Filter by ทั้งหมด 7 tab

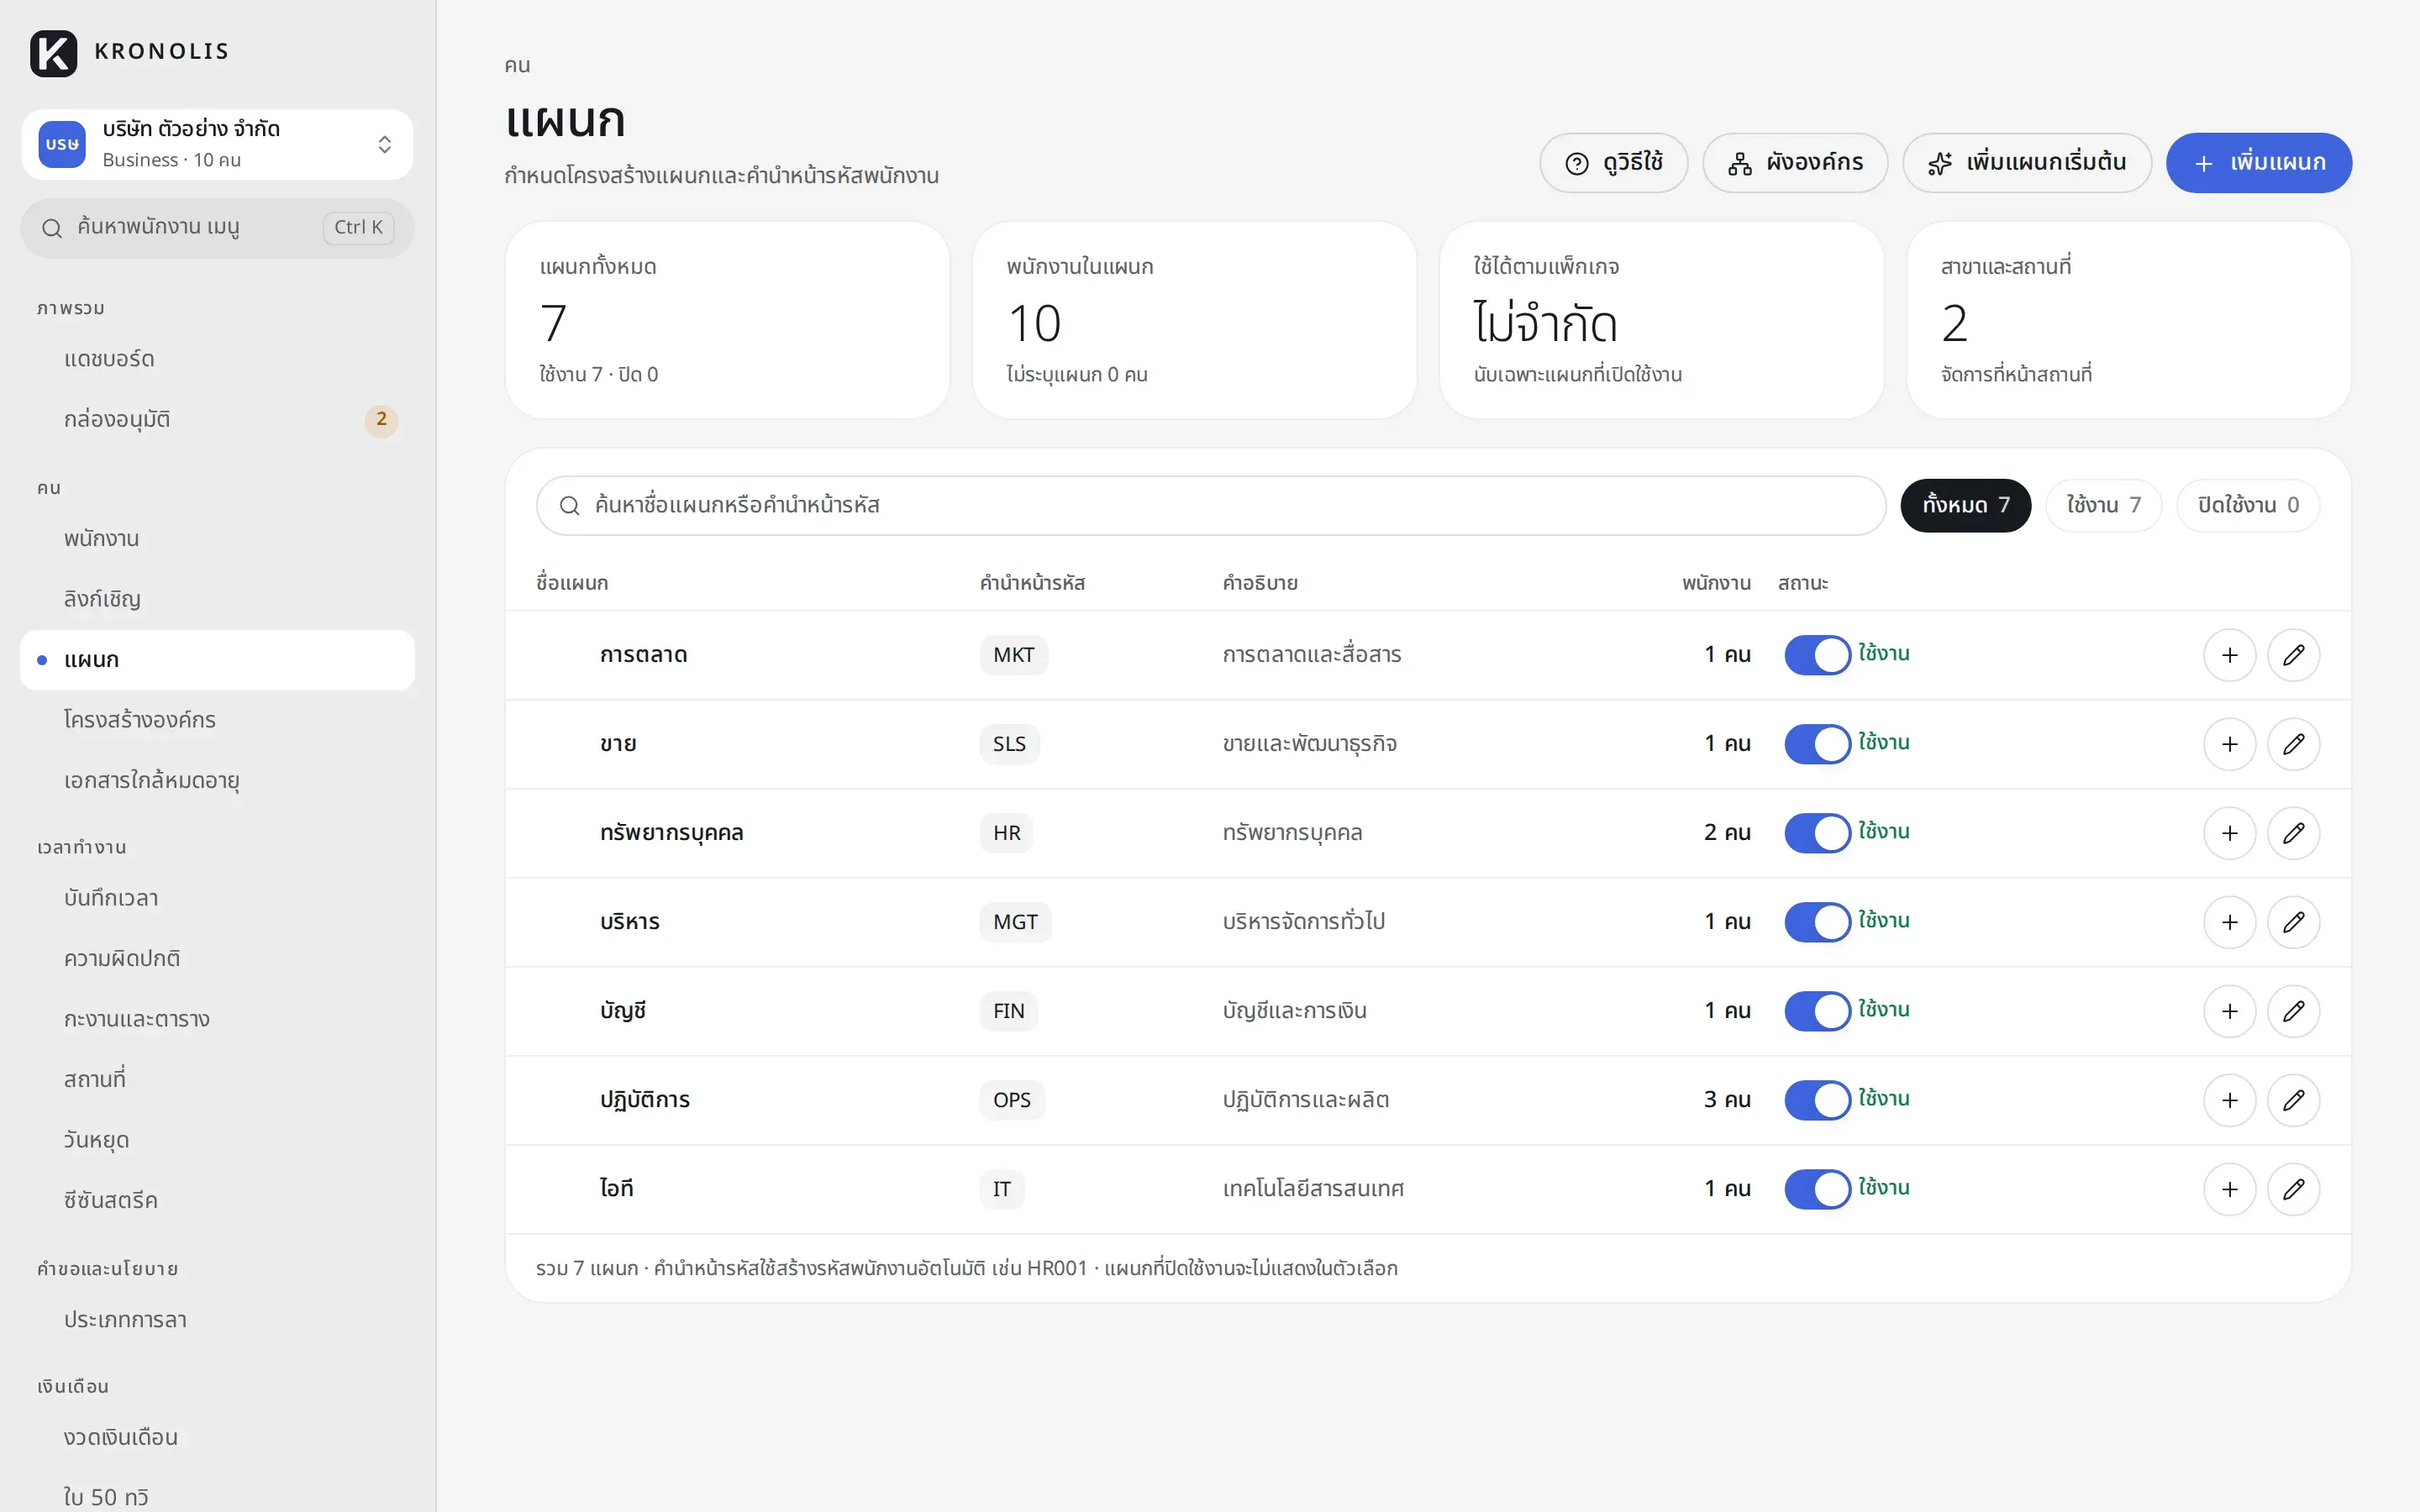coord(1965,505)
